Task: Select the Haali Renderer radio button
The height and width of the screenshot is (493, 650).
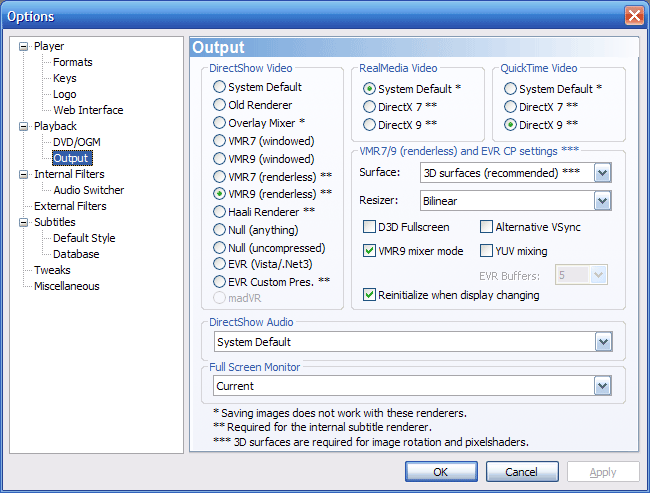Action: (219, 212)
